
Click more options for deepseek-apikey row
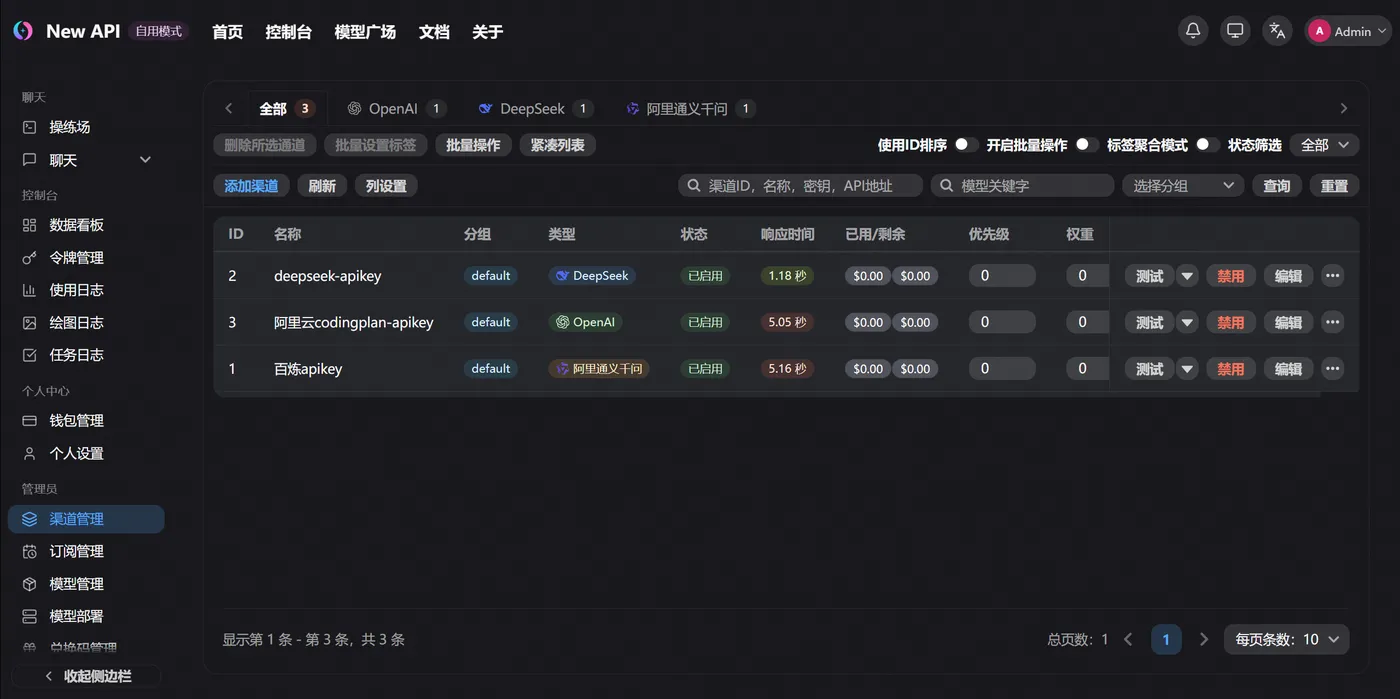[x=1332, y=276]
